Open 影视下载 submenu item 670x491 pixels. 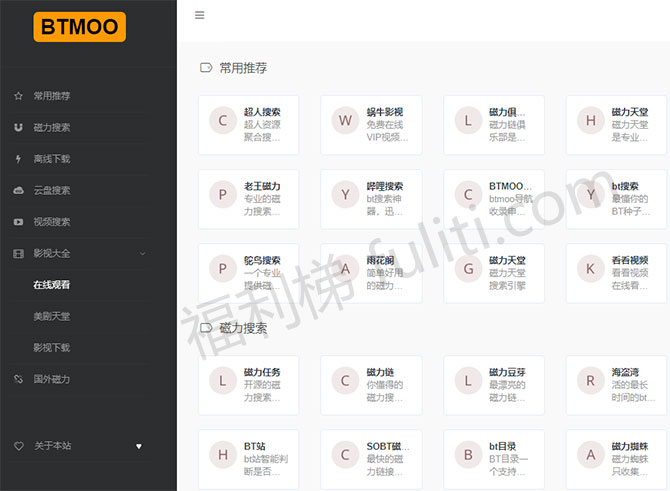52,348
